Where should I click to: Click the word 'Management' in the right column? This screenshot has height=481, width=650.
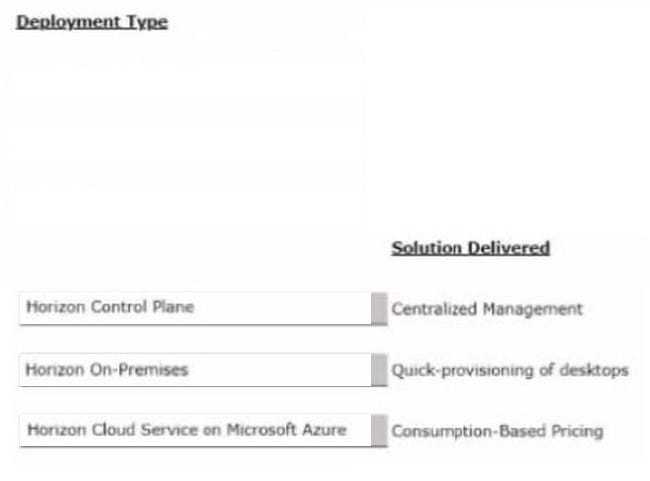tap(533, 309)
